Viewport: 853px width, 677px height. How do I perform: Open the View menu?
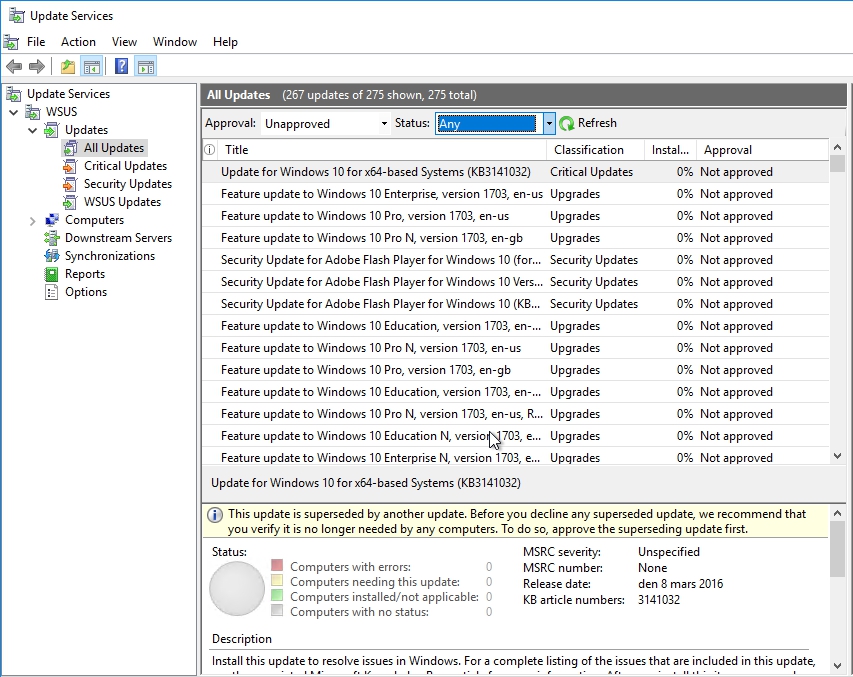(124, 42)
